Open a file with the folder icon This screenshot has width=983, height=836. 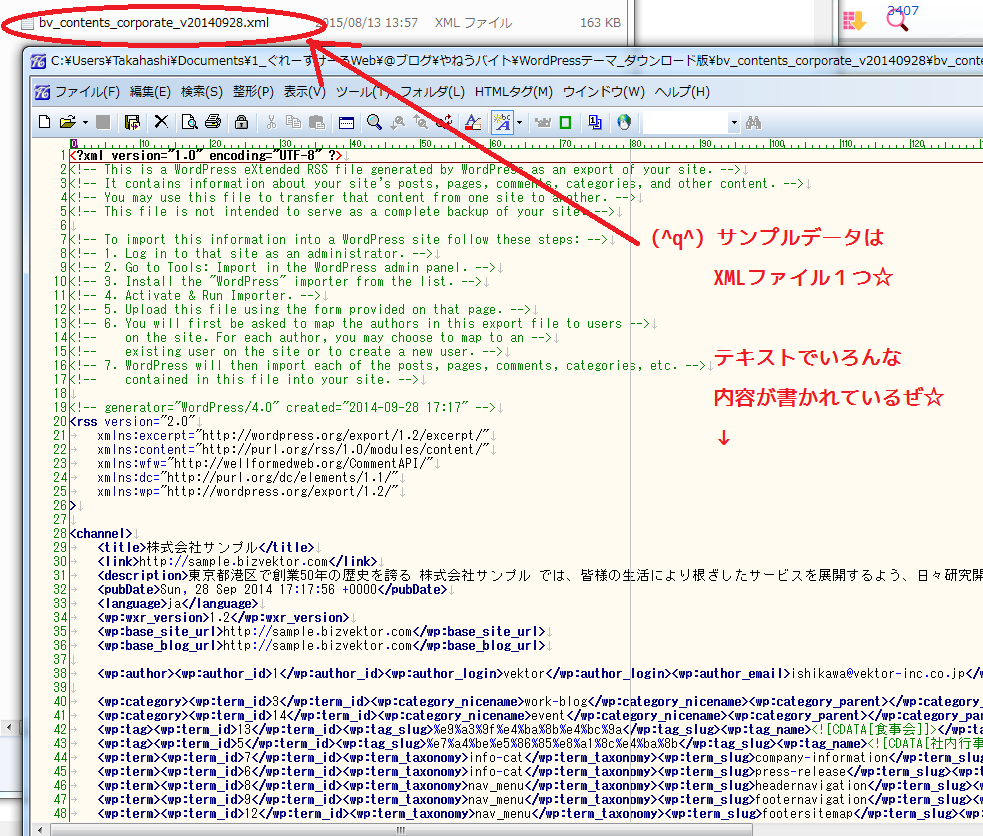68,122
